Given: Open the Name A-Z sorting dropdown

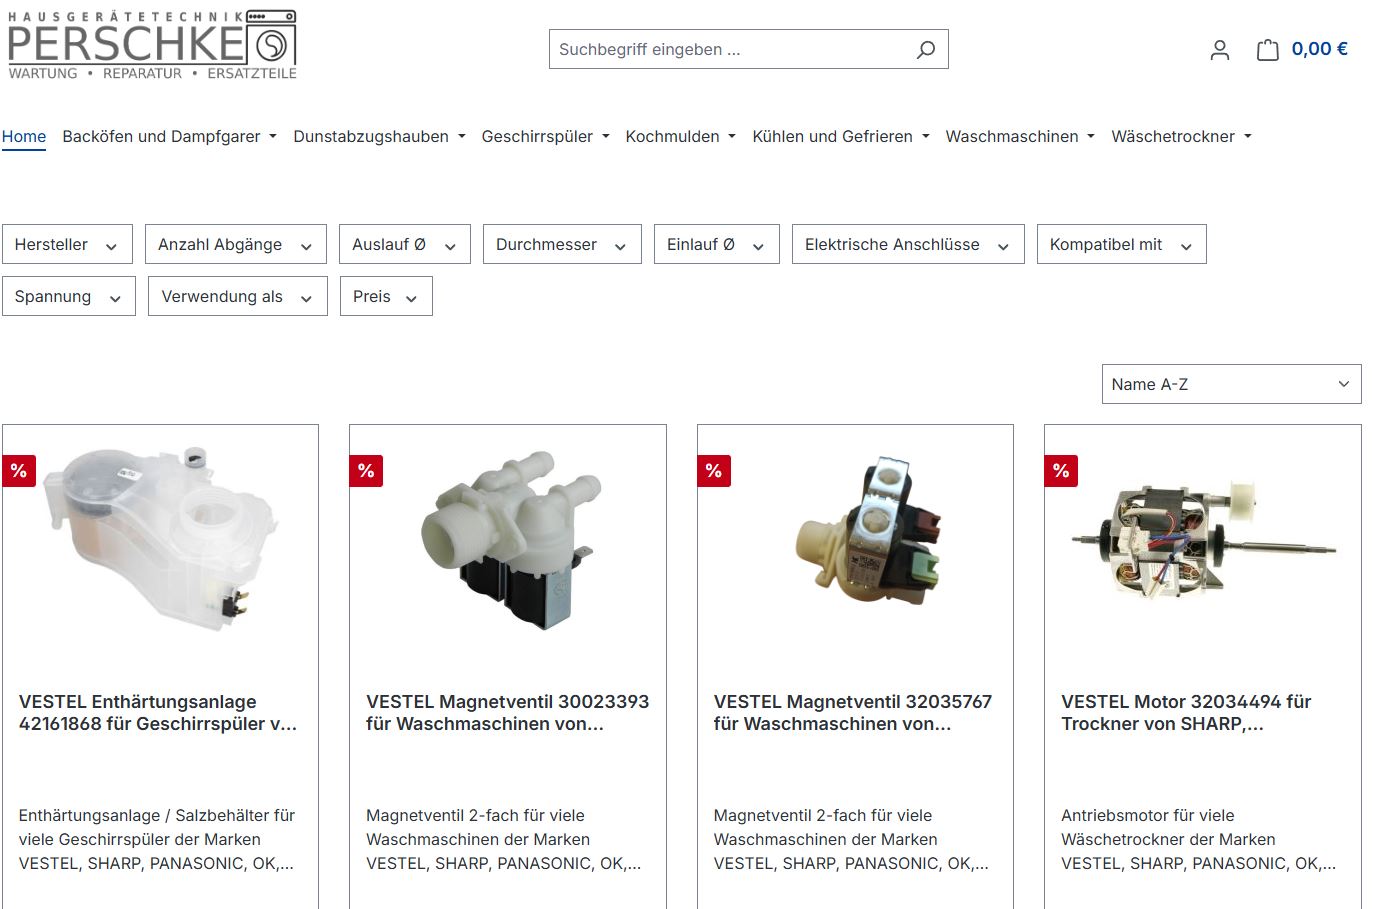Looking at the screenshot, I should click(x=1230, y=384).
